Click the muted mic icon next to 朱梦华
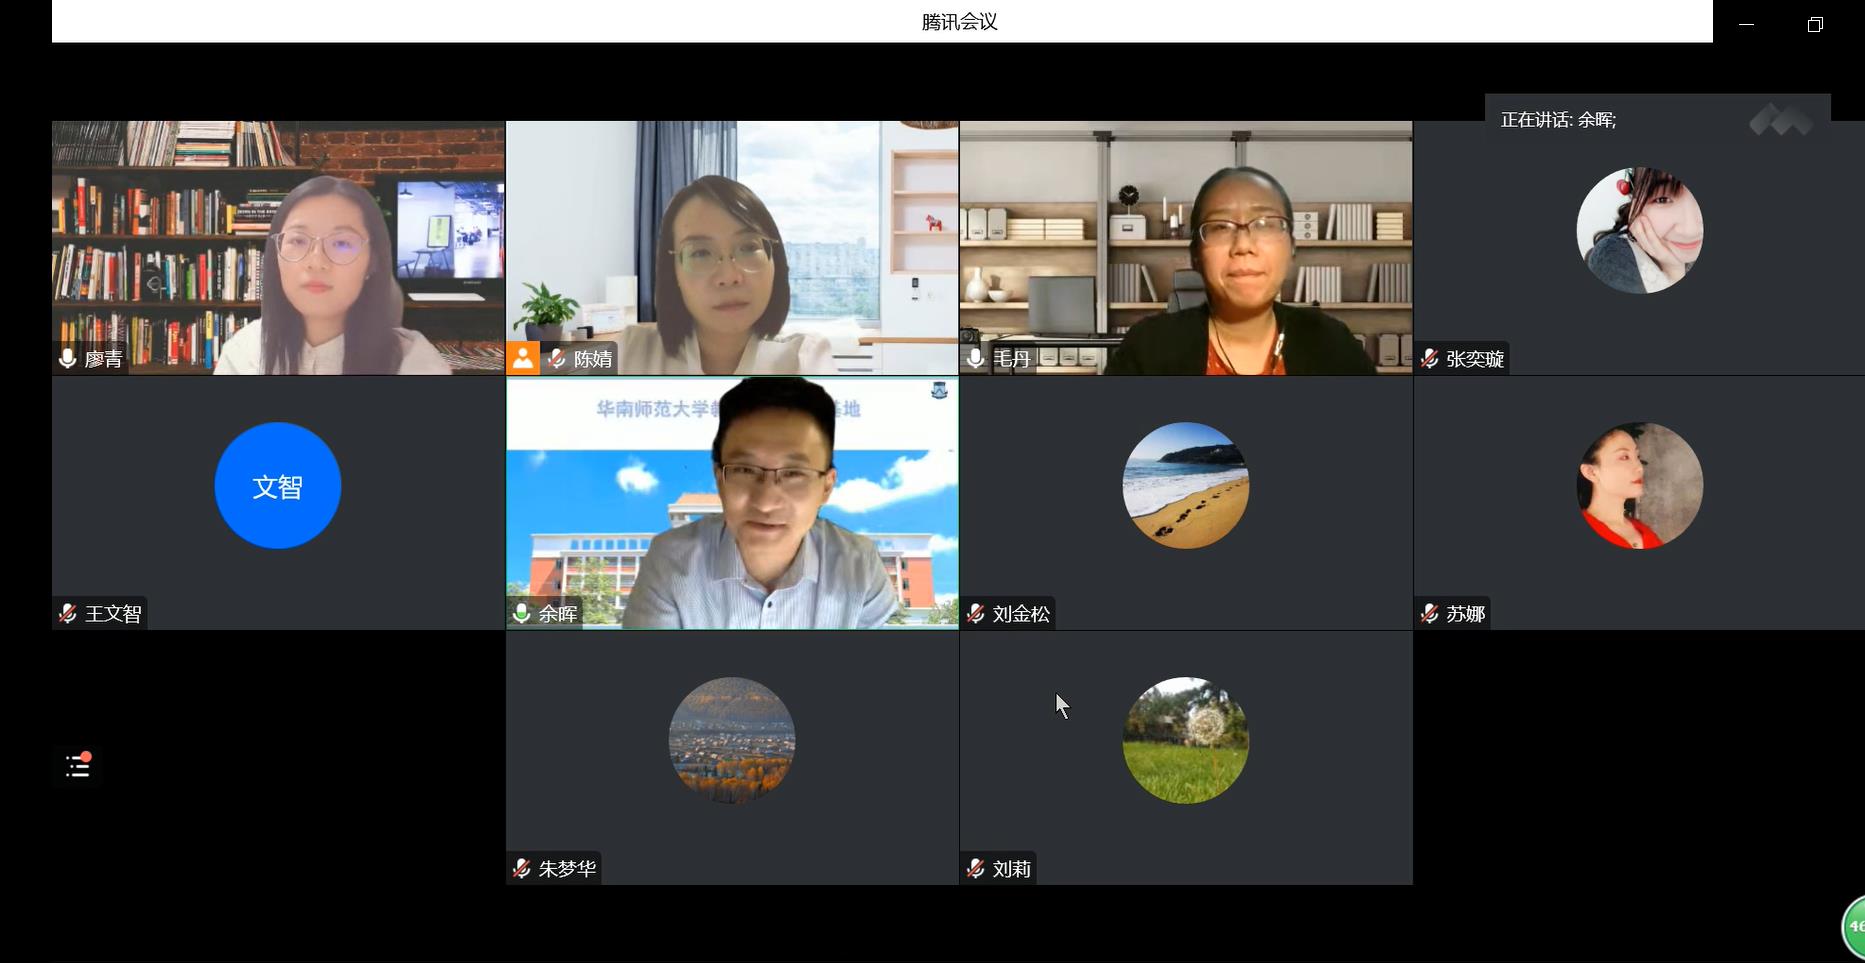This screenshot has width=1865, height=963. click(522, 868)
